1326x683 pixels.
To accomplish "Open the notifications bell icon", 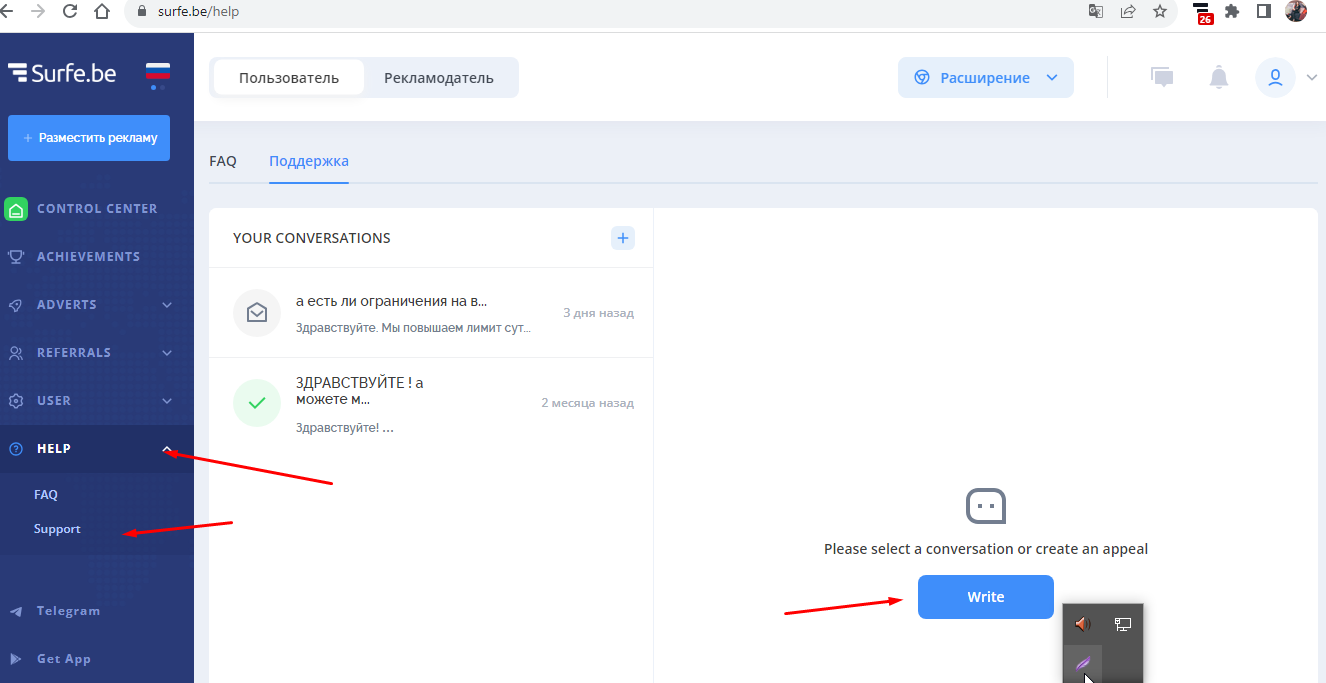I will 1219,77.
